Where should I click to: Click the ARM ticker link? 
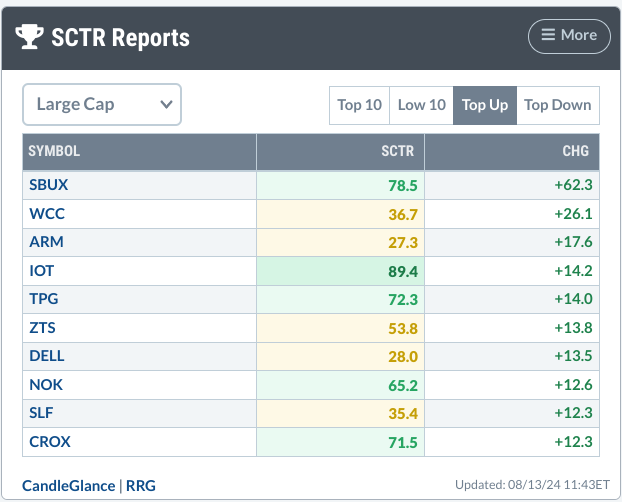point(46,242)
